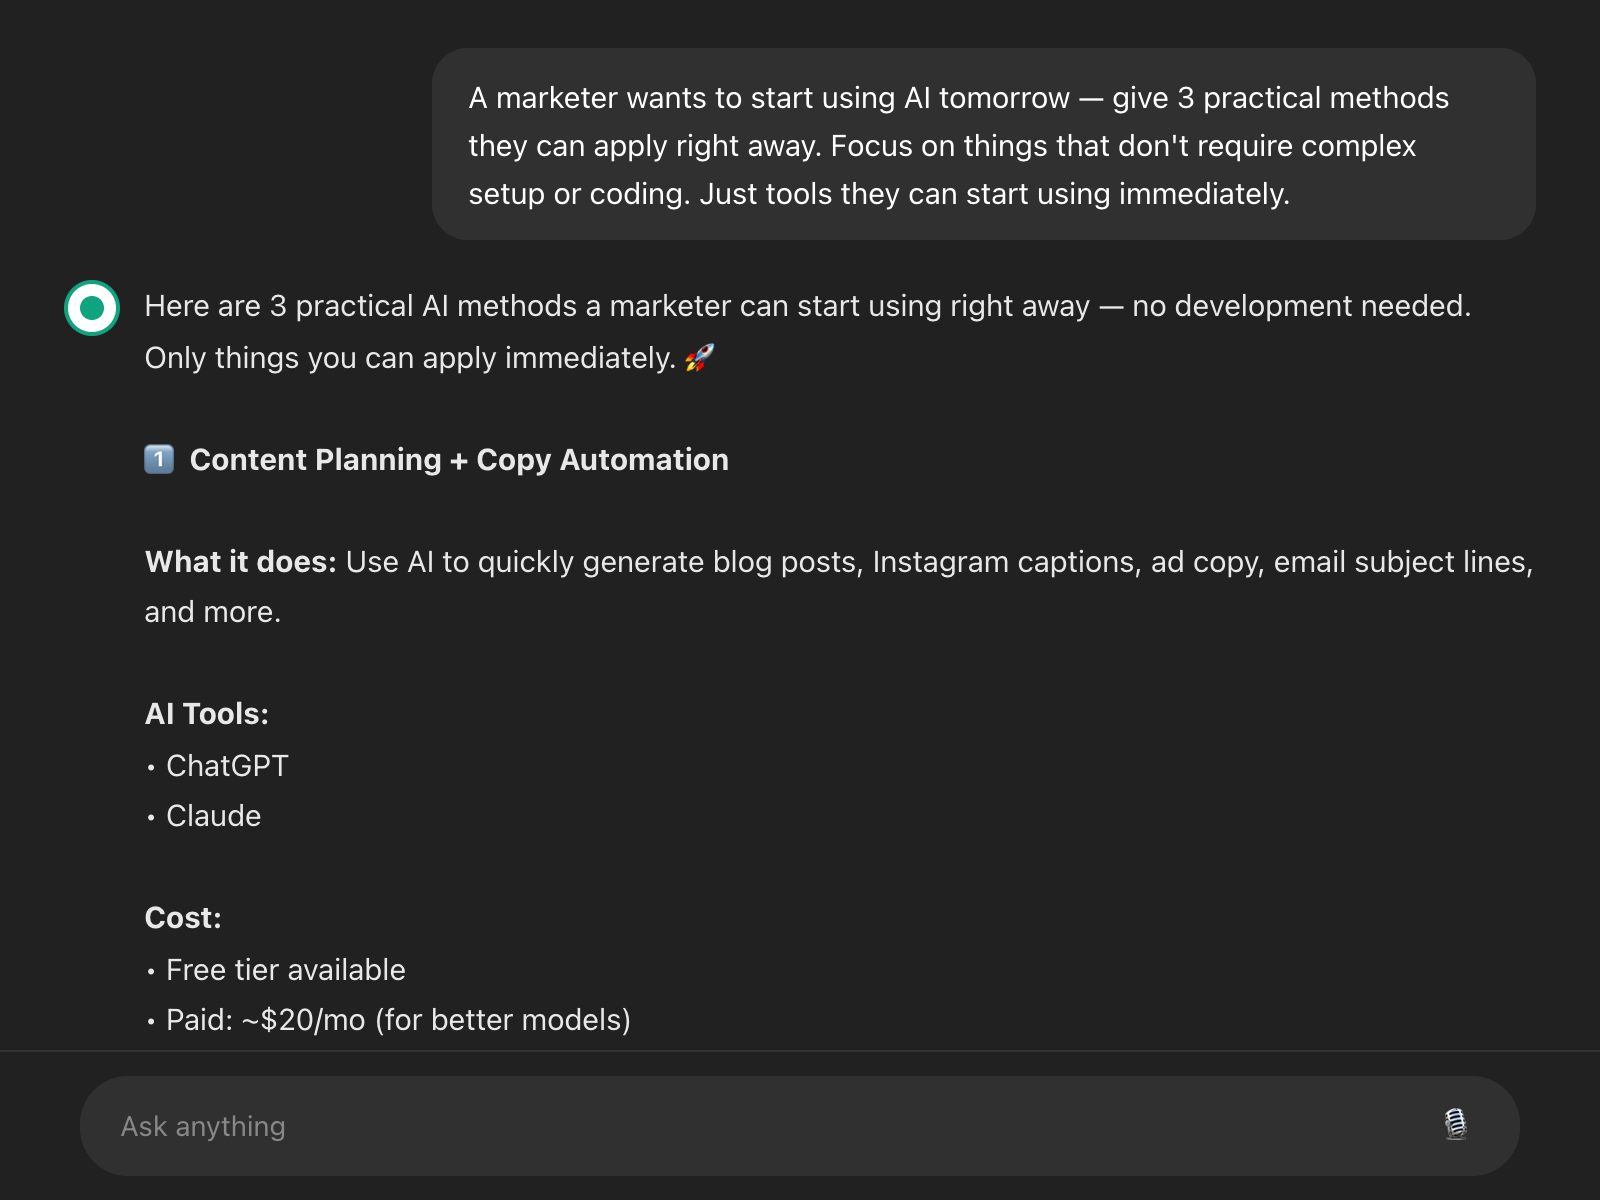Click the bullet dot before "ChatGPT"
Screen dimensions: 1600x1200
151,768
